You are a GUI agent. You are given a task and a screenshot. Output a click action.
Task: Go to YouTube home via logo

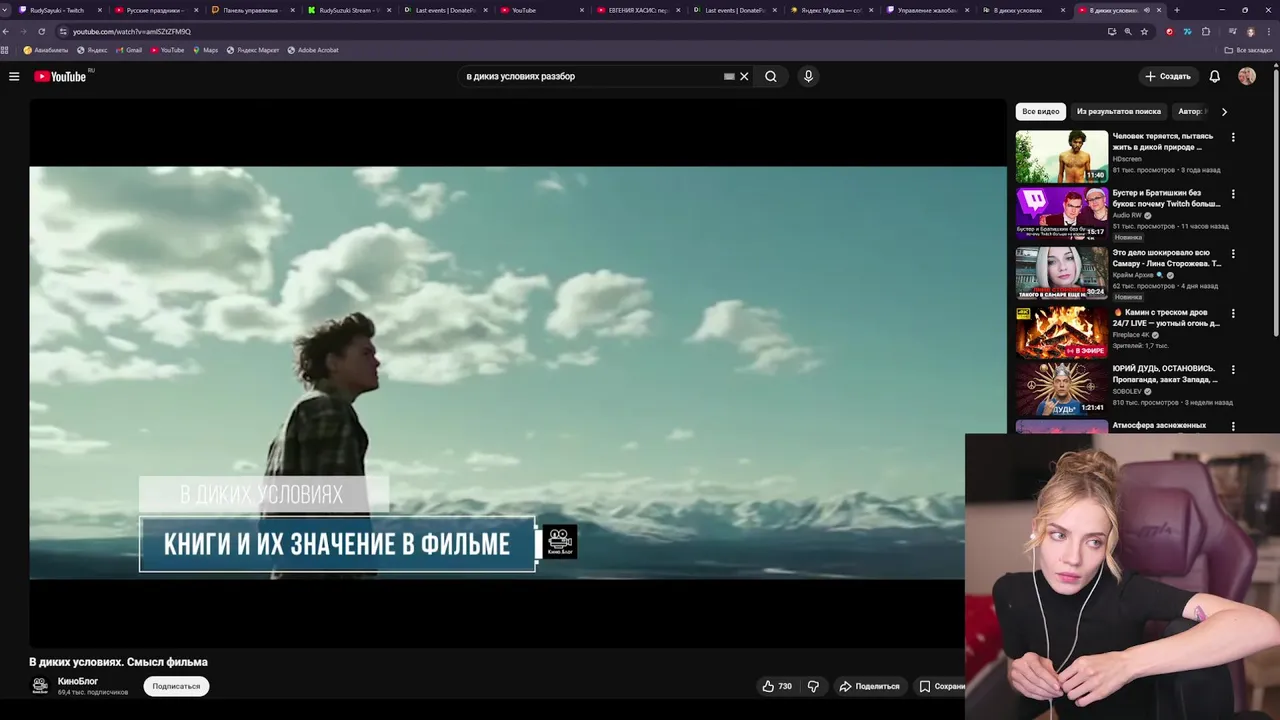point(61,76)
